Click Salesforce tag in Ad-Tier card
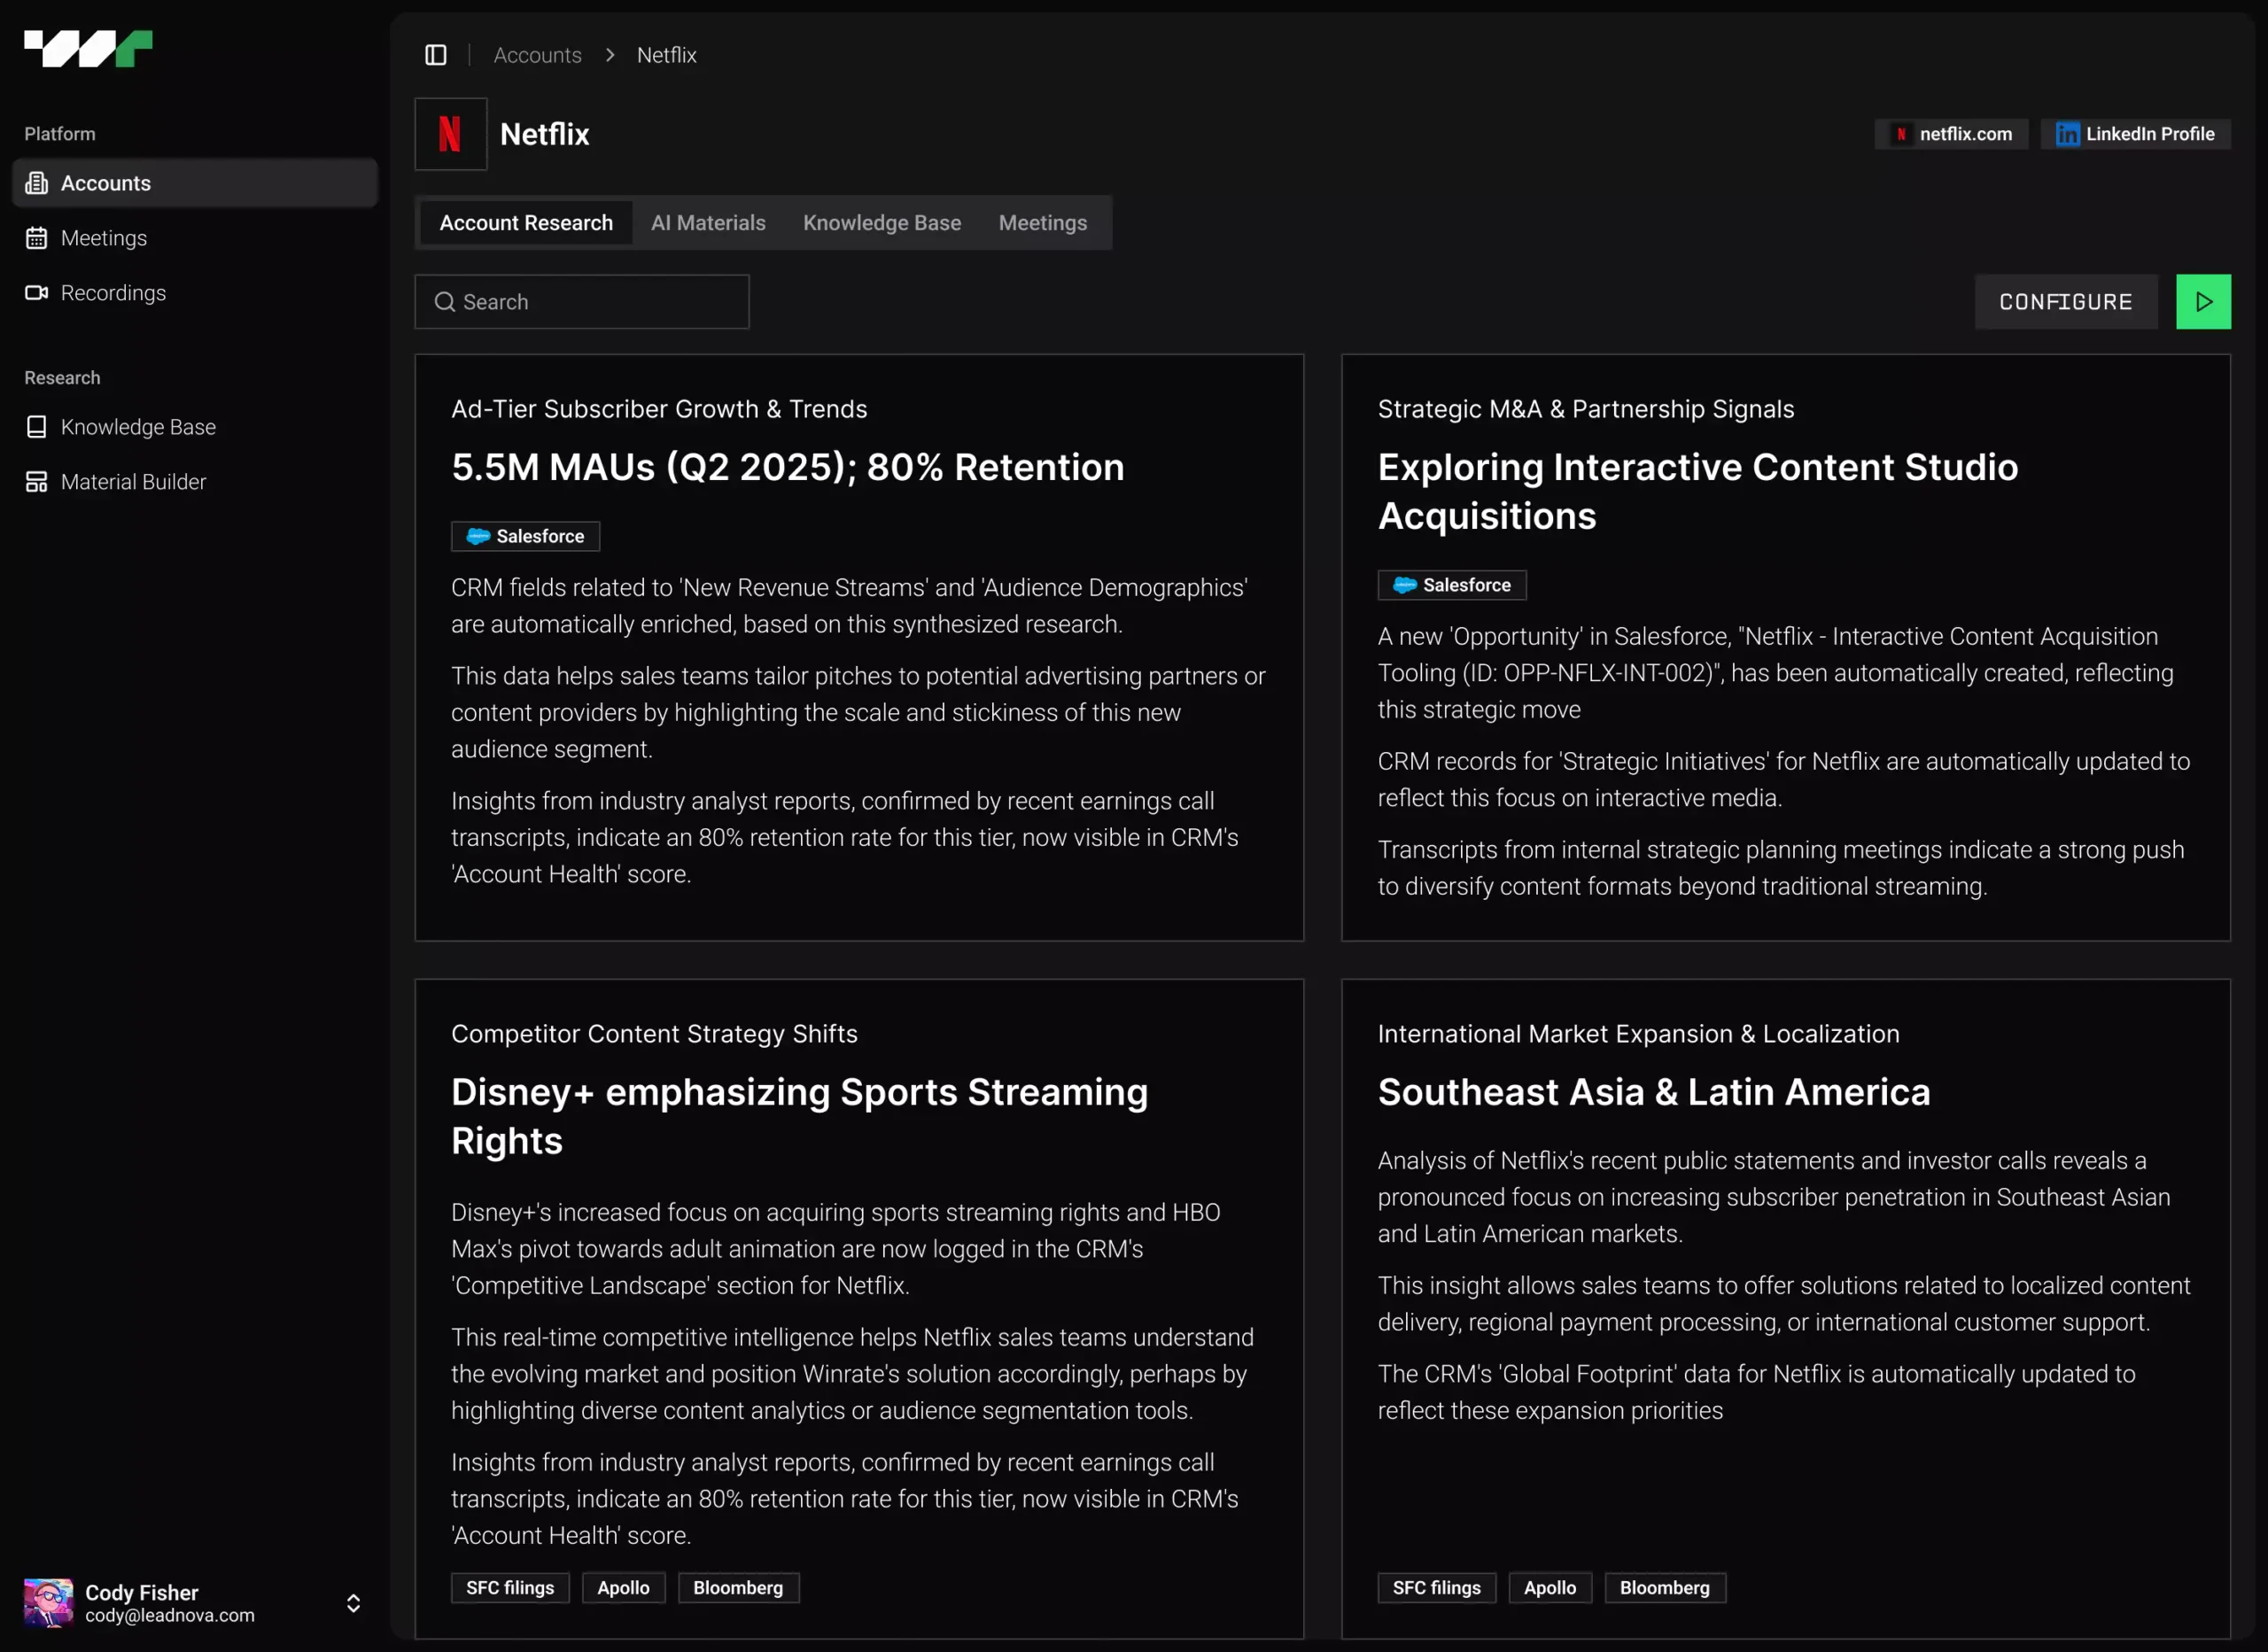The width and height of the screenshot is (2268, 1652). coord(525,536)
